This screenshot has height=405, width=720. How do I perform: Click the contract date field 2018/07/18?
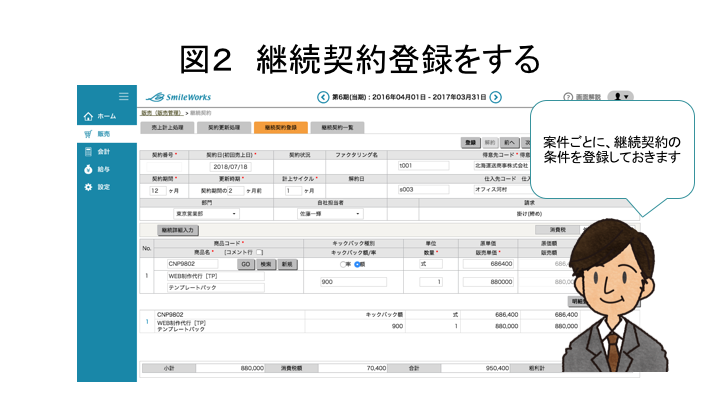point(231,167)
